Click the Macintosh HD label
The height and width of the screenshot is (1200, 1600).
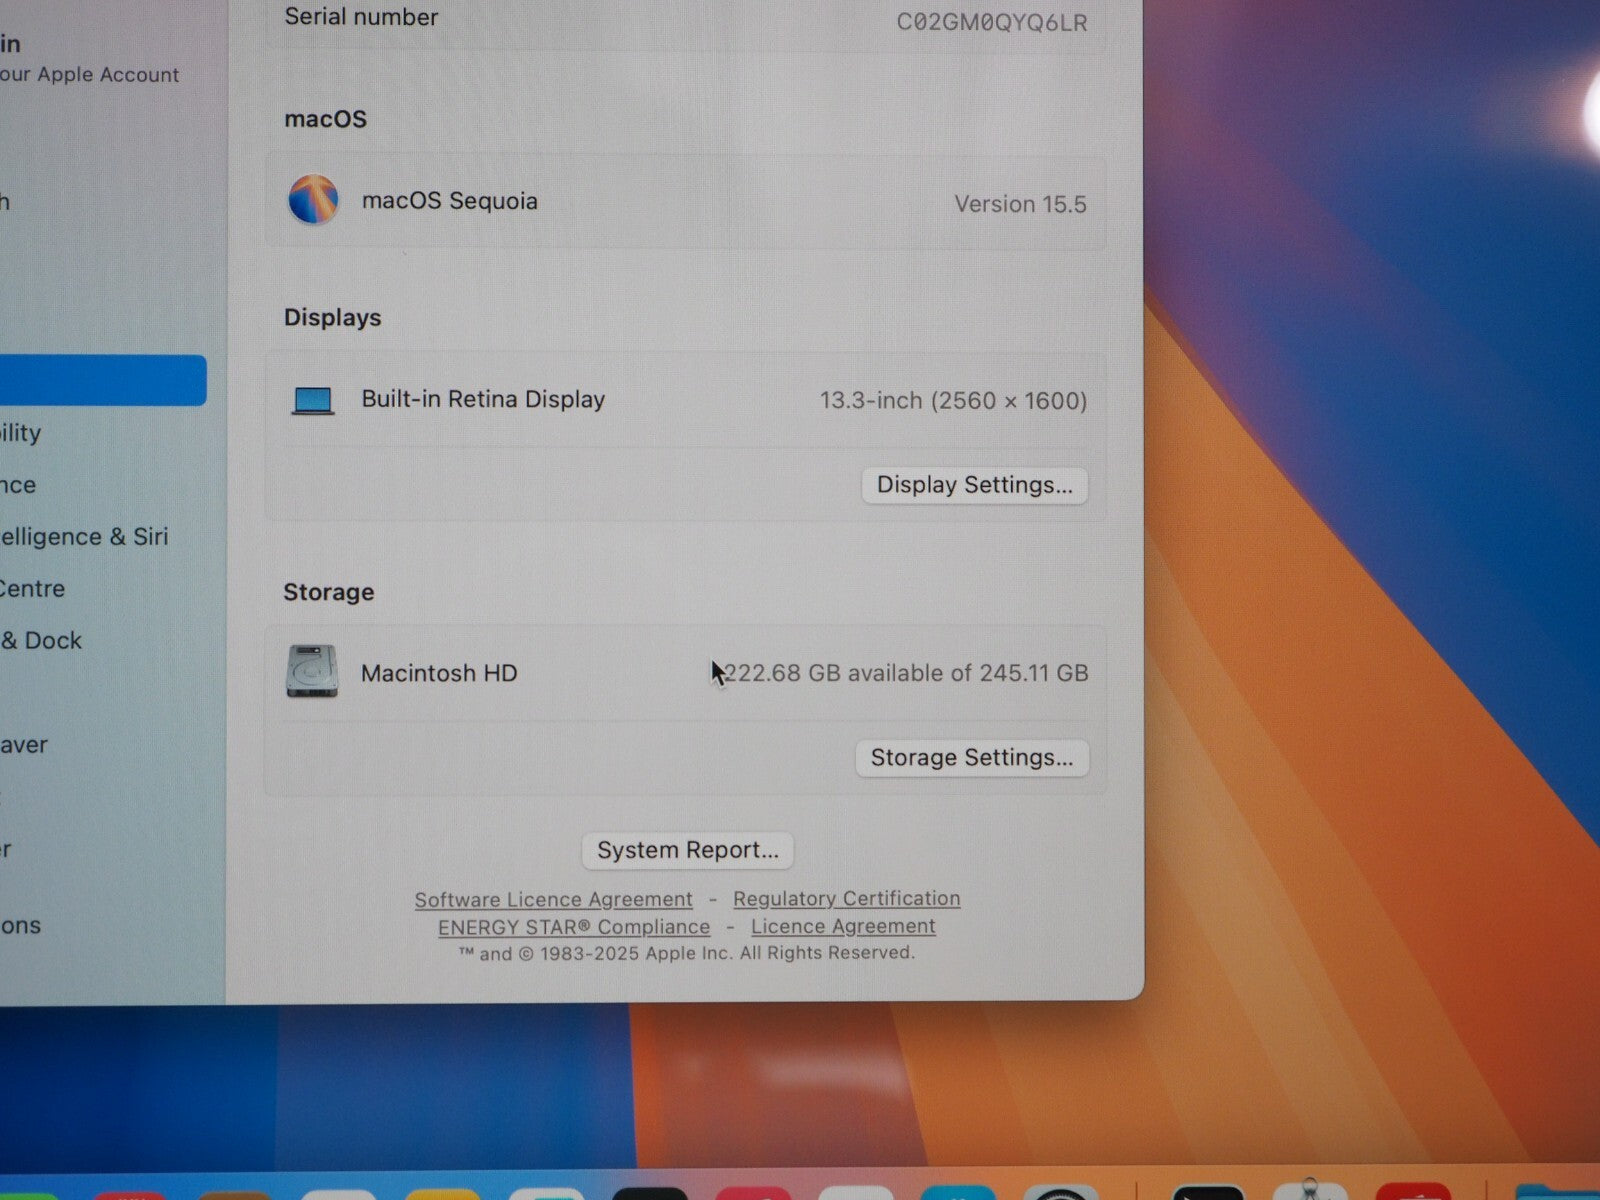pos(439,673)
